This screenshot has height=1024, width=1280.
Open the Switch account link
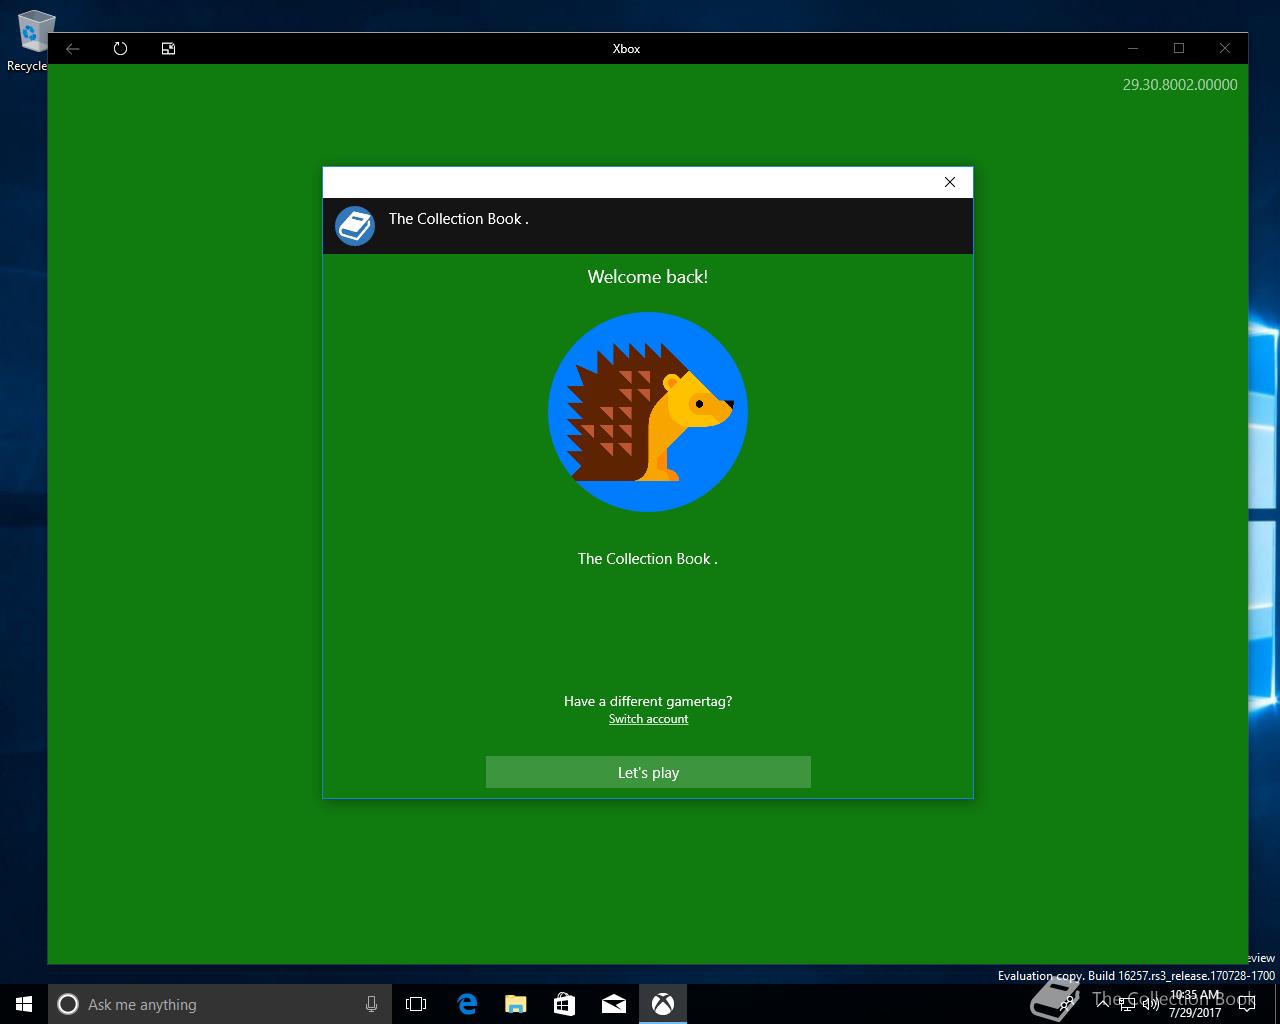[648, 719]
